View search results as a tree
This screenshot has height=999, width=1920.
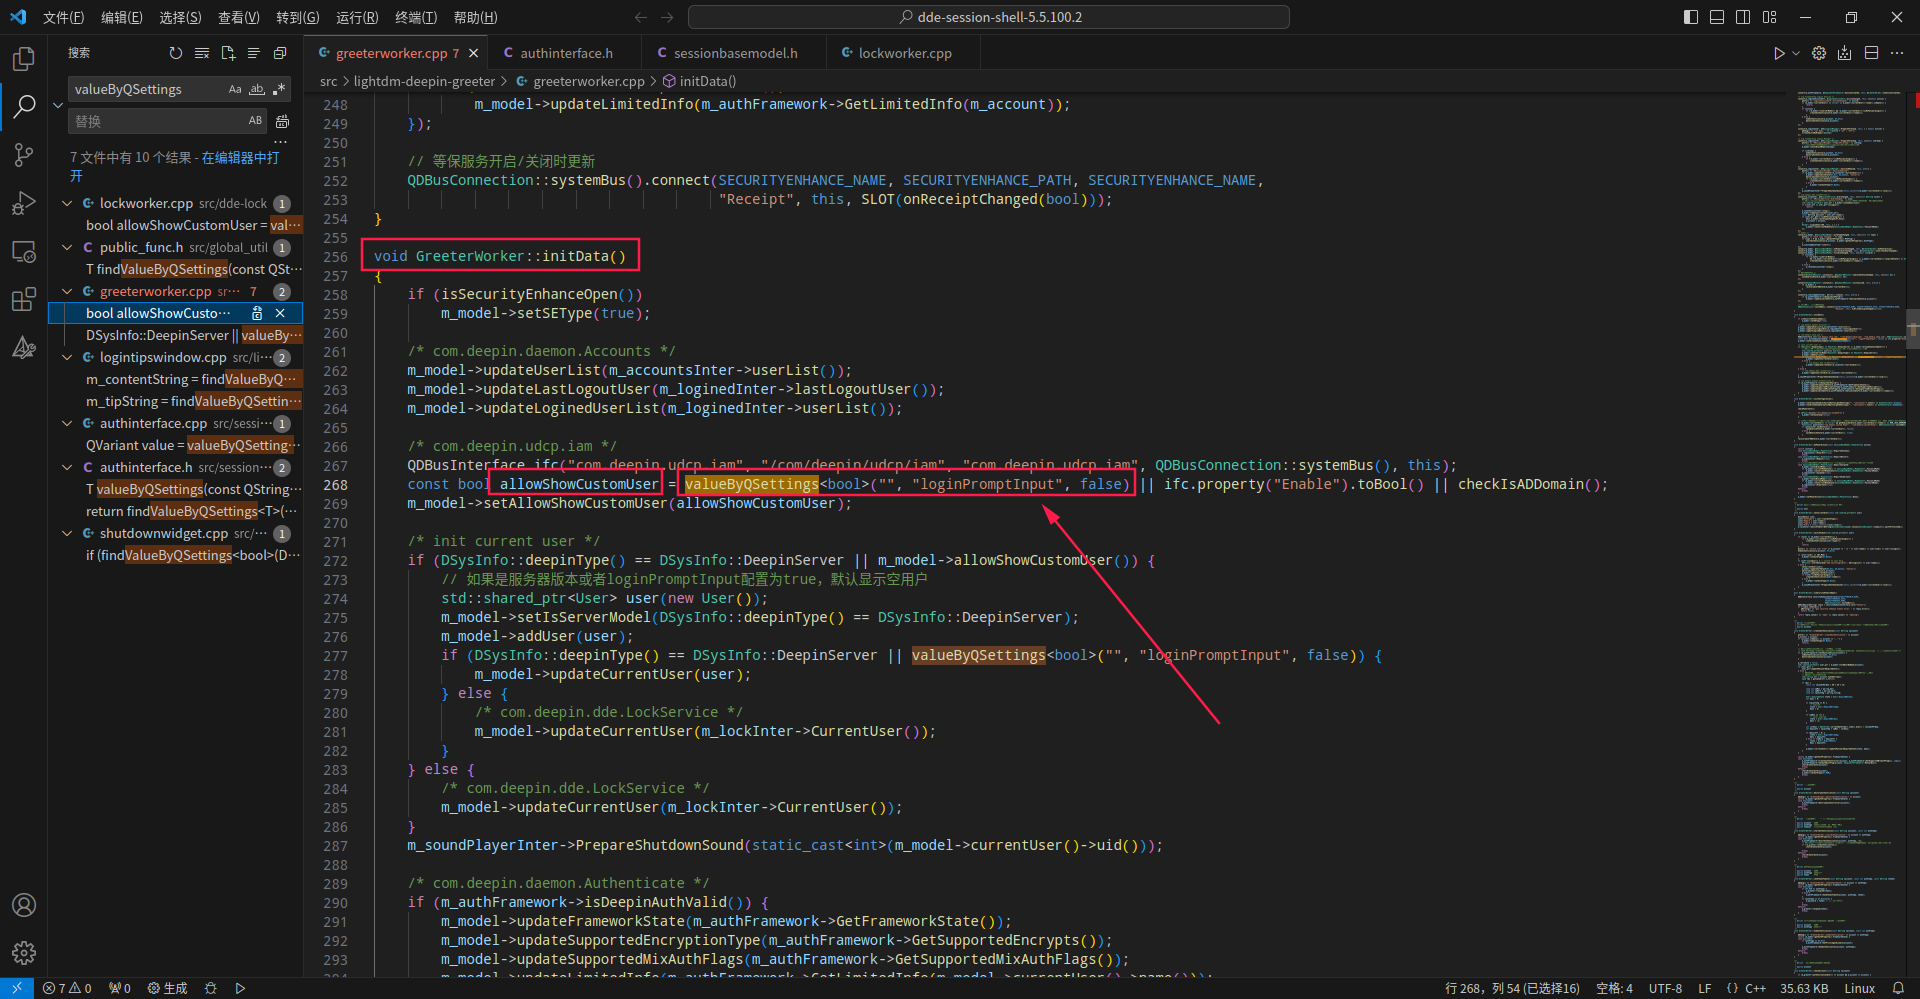pyautogui.click(x=254, y=53)
